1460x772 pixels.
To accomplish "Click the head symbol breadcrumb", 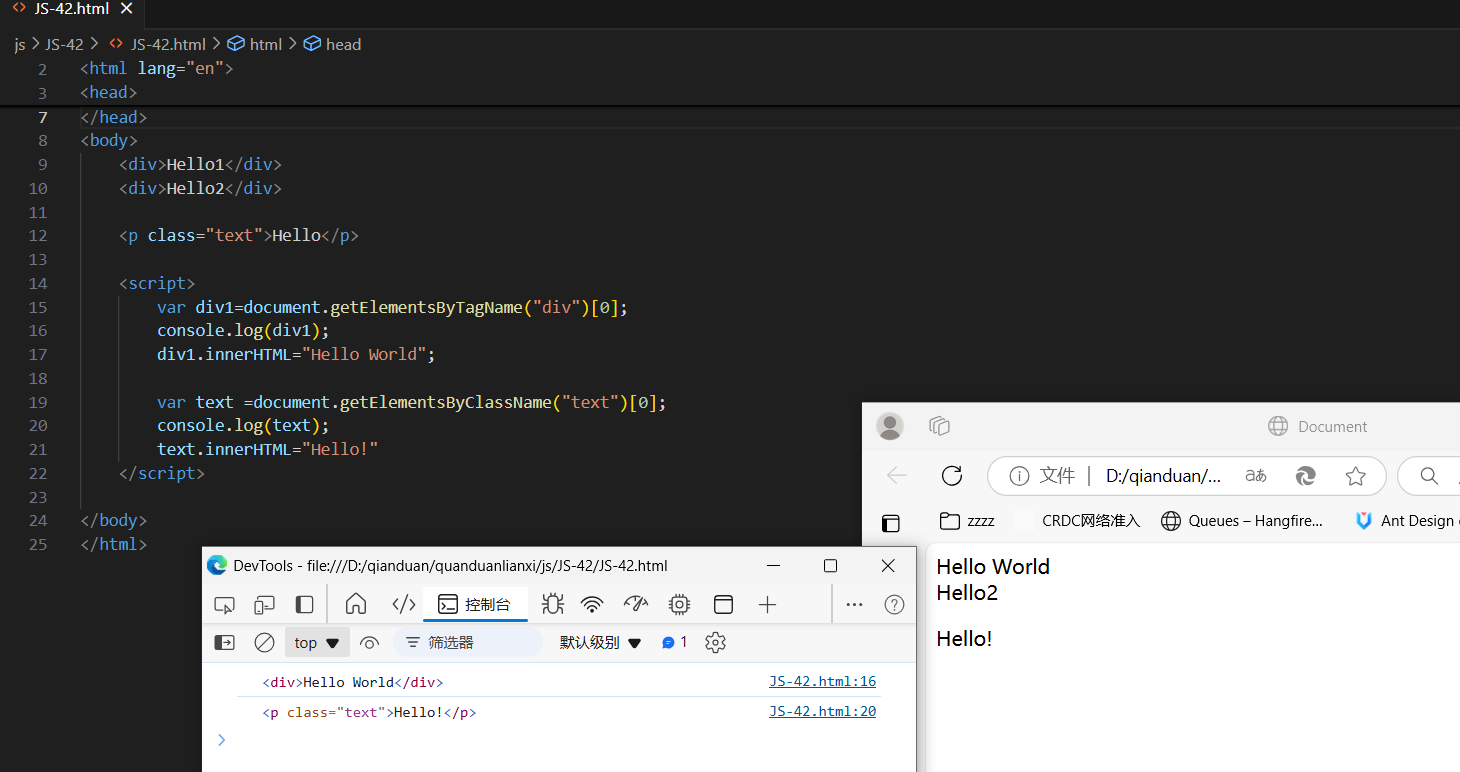I will coord(333,44).
